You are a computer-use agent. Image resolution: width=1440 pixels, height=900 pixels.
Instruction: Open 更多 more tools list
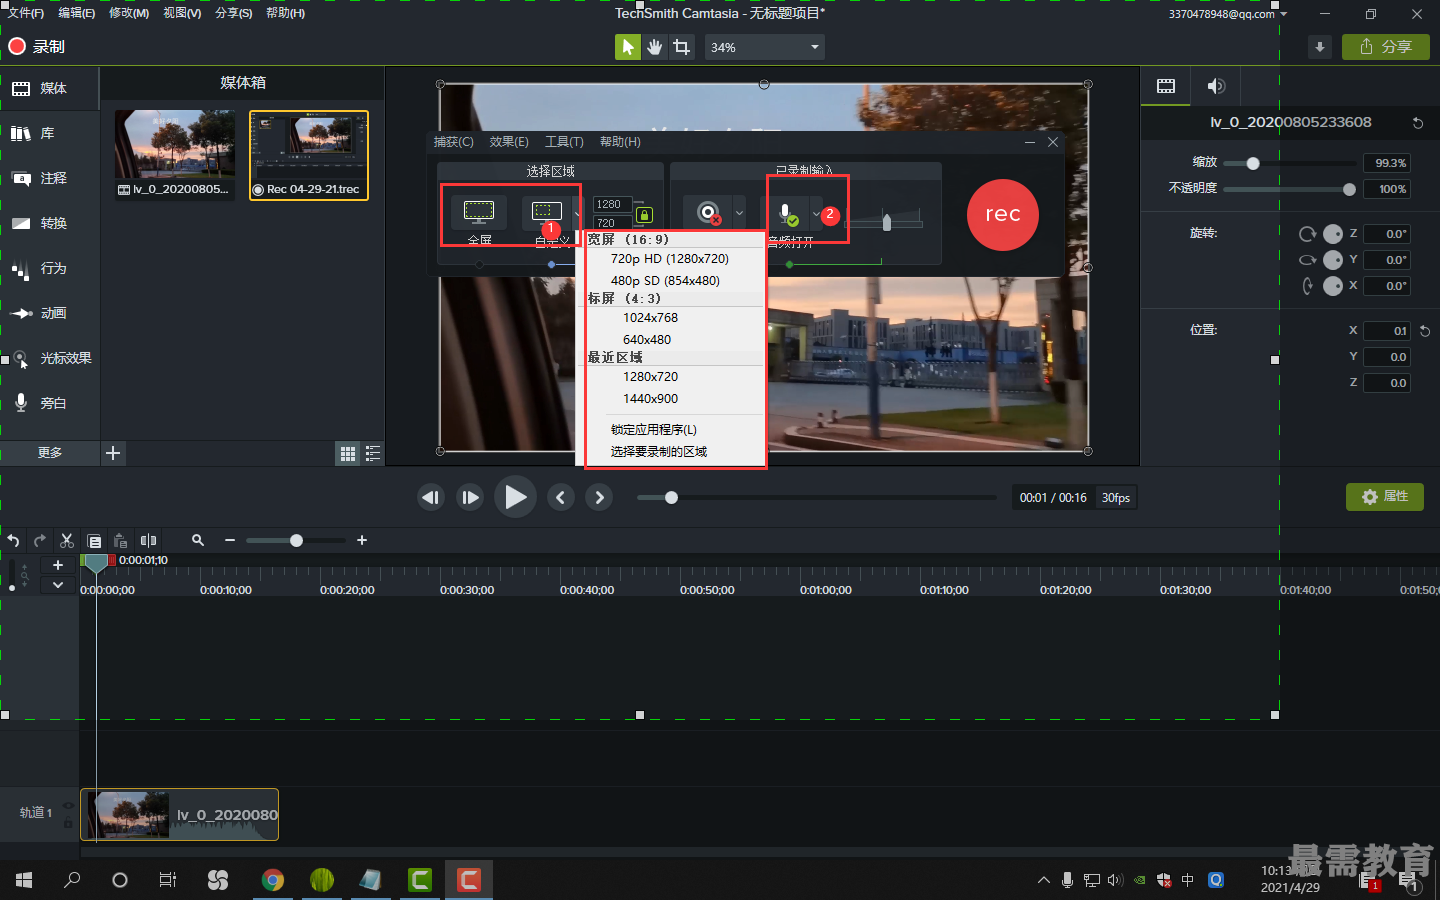point(50,453)
